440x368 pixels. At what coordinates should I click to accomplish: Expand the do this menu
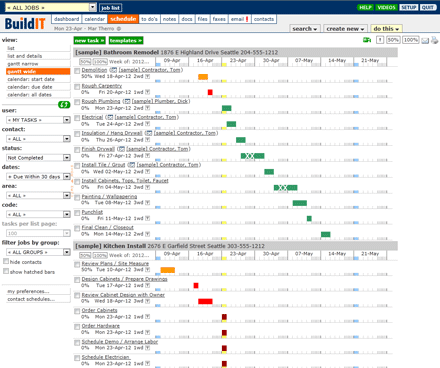[386, 29]
